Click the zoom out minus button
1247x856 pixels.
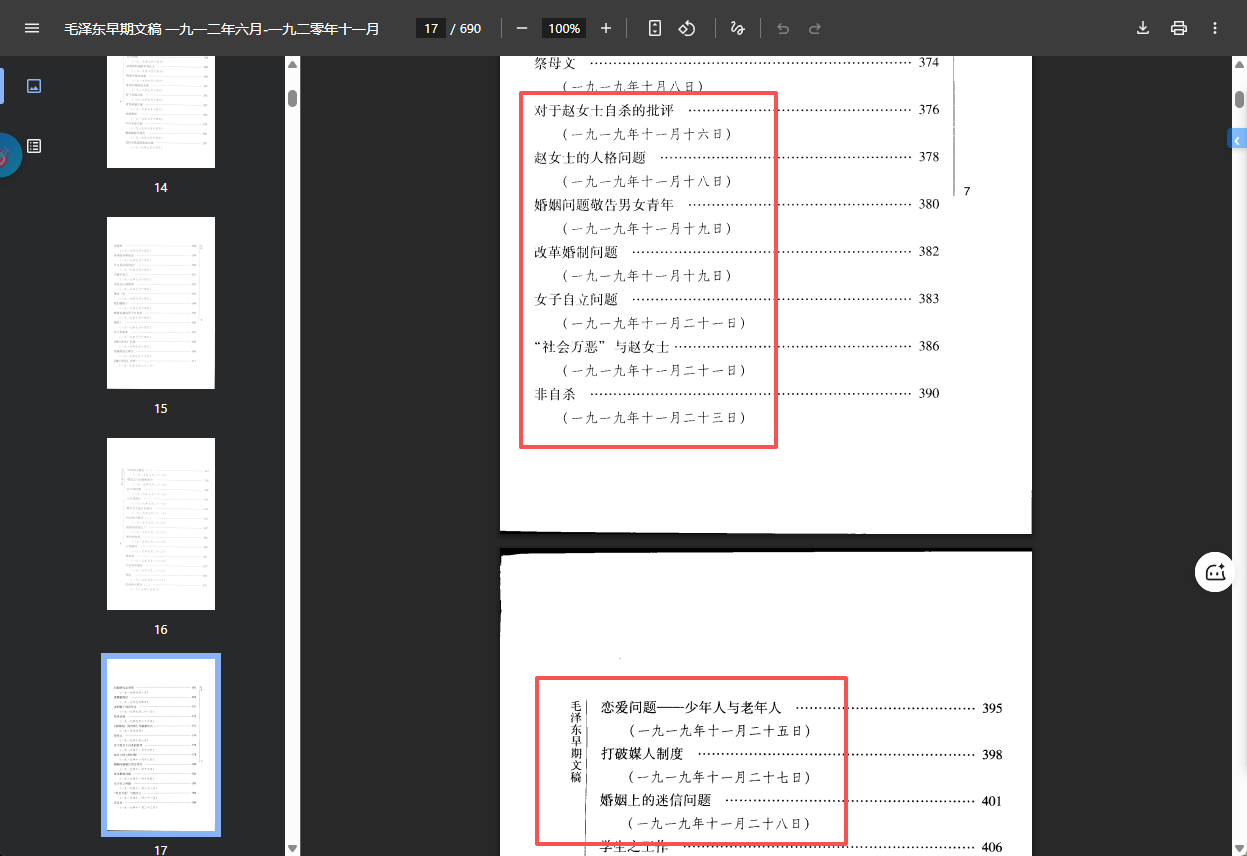coord(522,28)
